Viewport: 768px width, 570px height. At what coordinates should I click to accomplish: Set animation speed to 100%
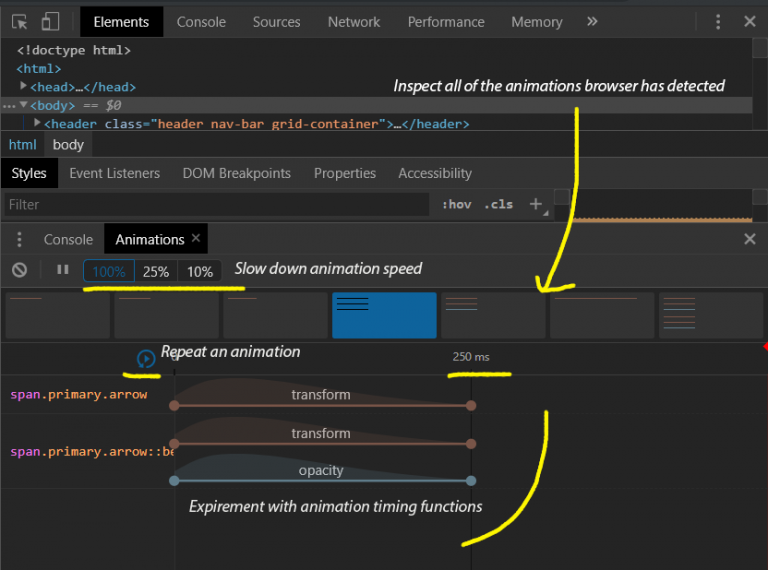(x=109, y=271)
